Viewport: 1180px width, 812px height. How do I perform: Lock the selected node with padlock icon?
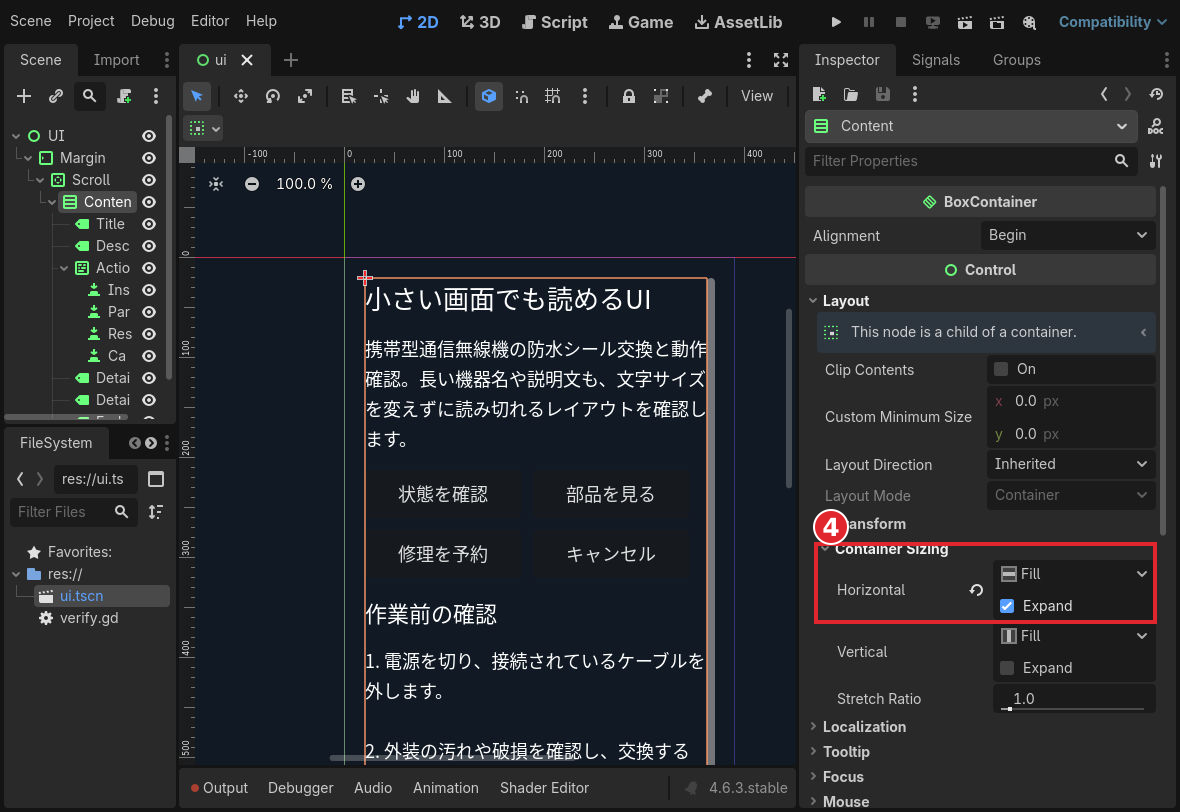click(x=628, y=96)
